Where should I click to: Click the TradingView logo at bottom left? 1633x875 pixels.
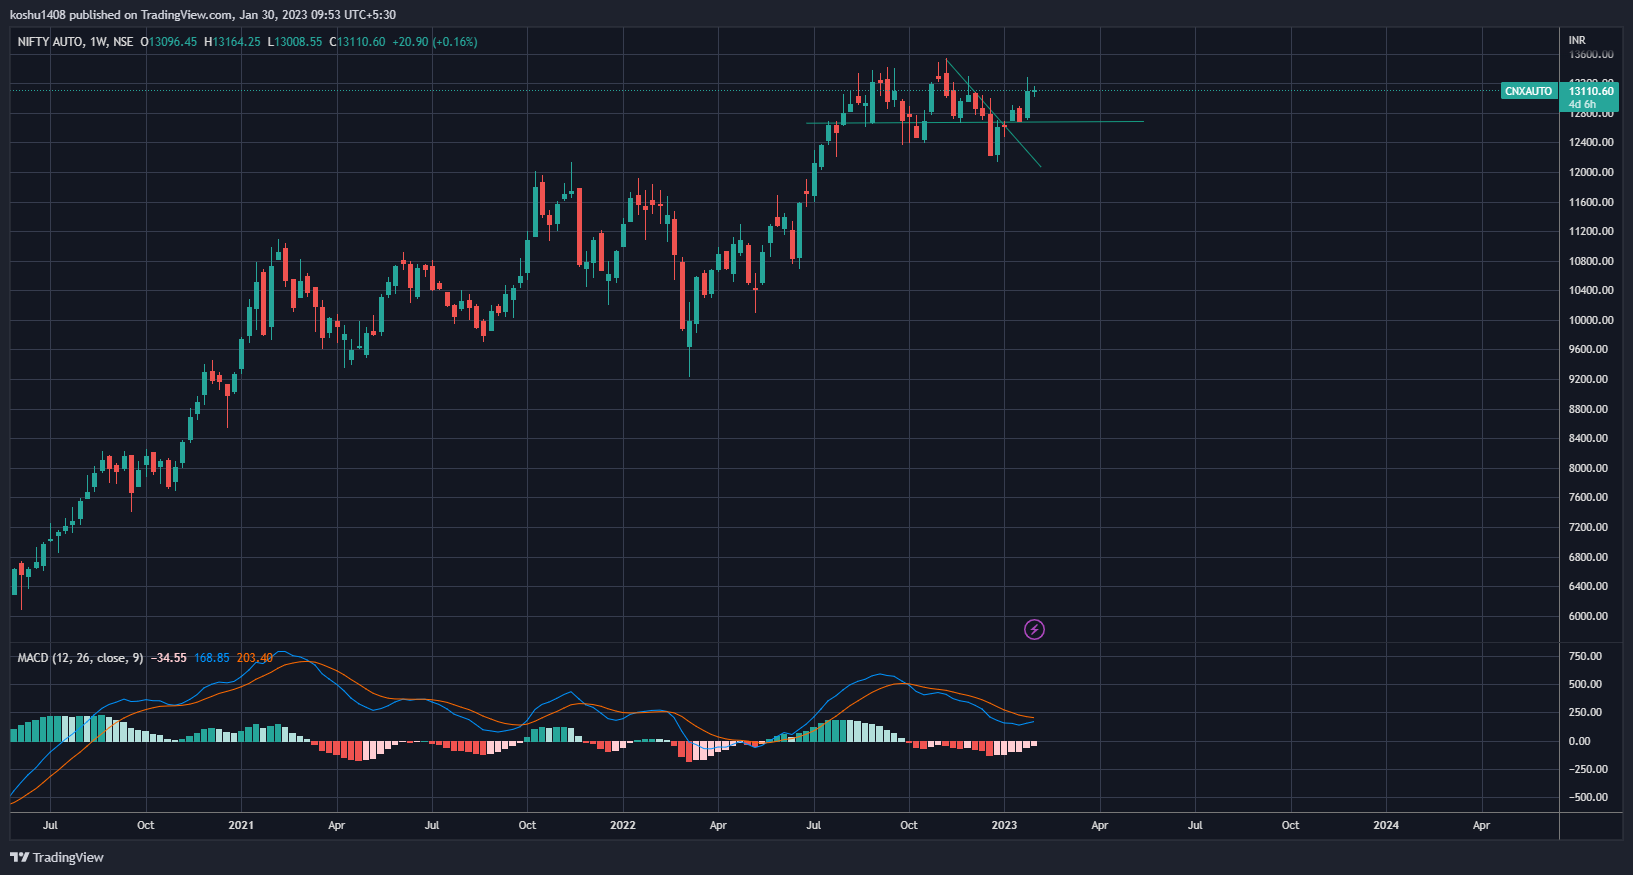click(x=57, y=857)
